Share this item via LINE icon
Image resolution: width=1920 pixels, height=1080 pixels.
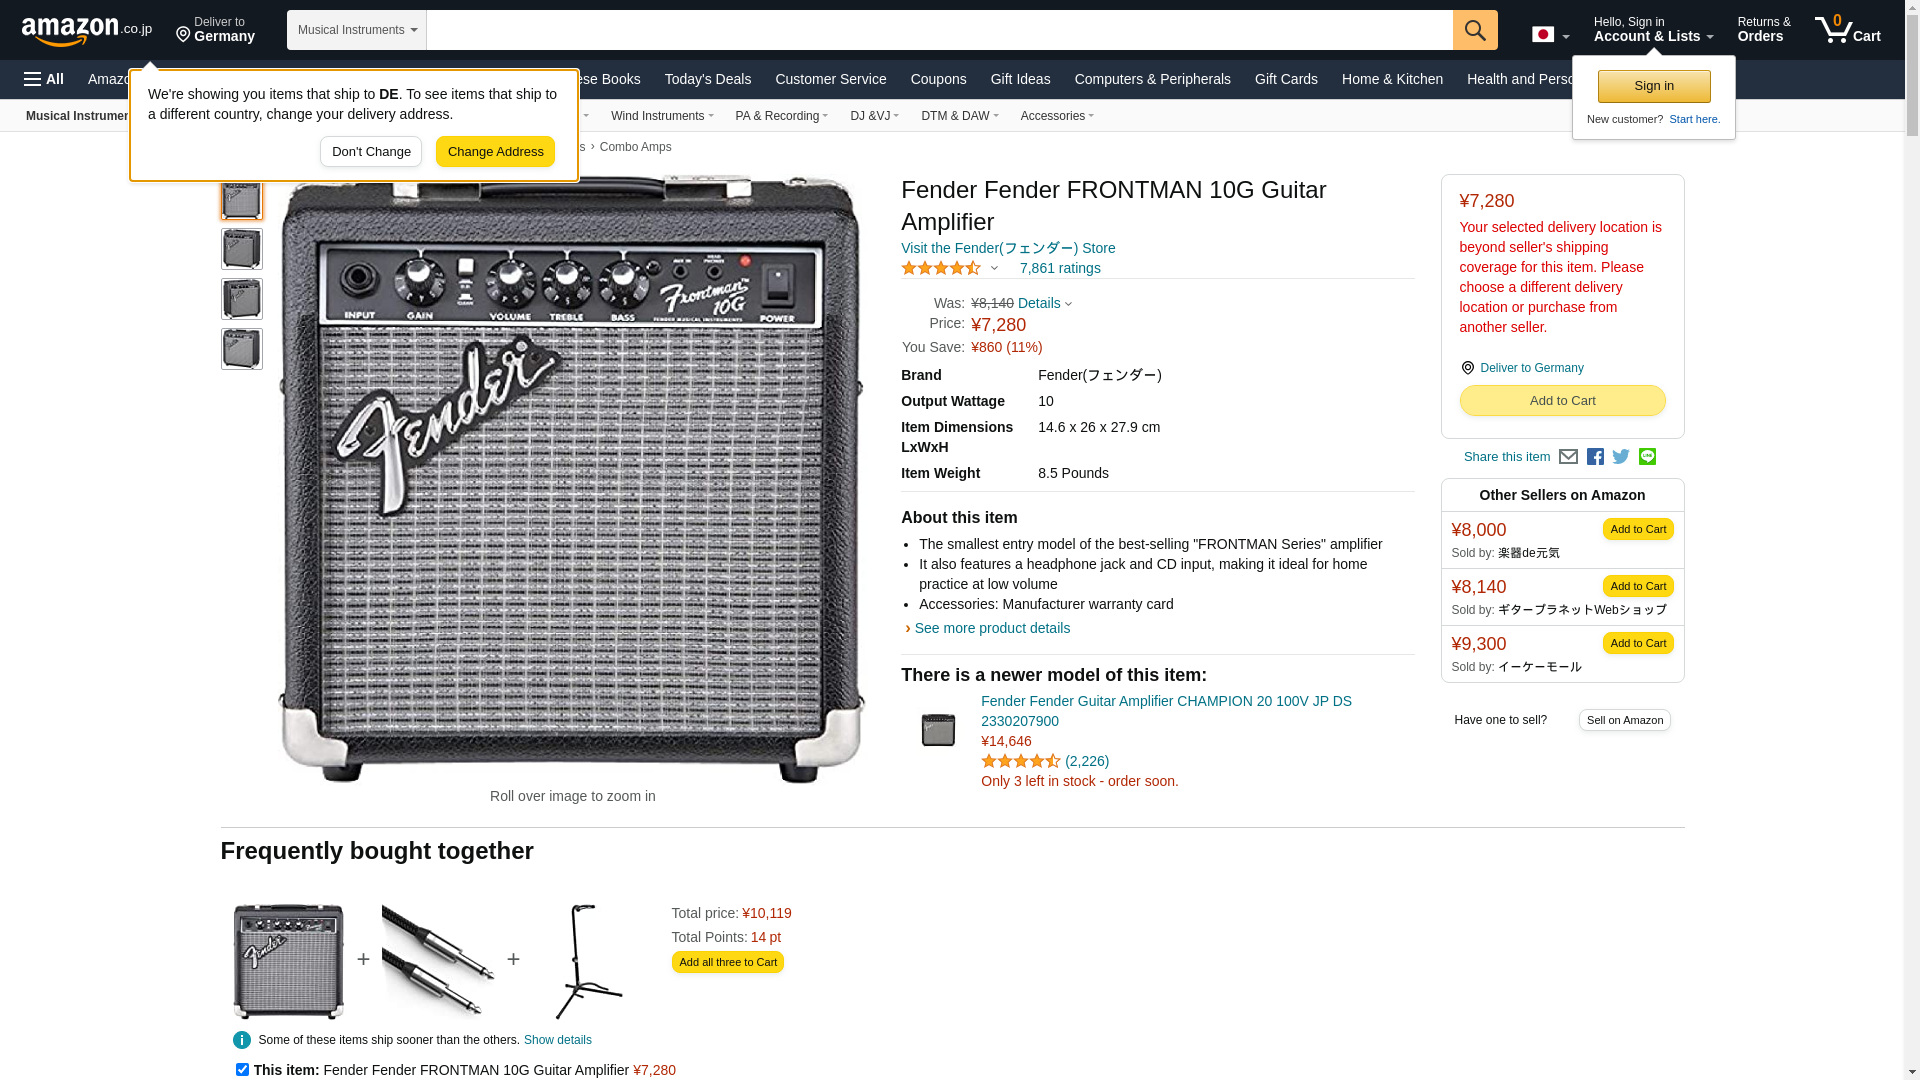point(1647,457)
